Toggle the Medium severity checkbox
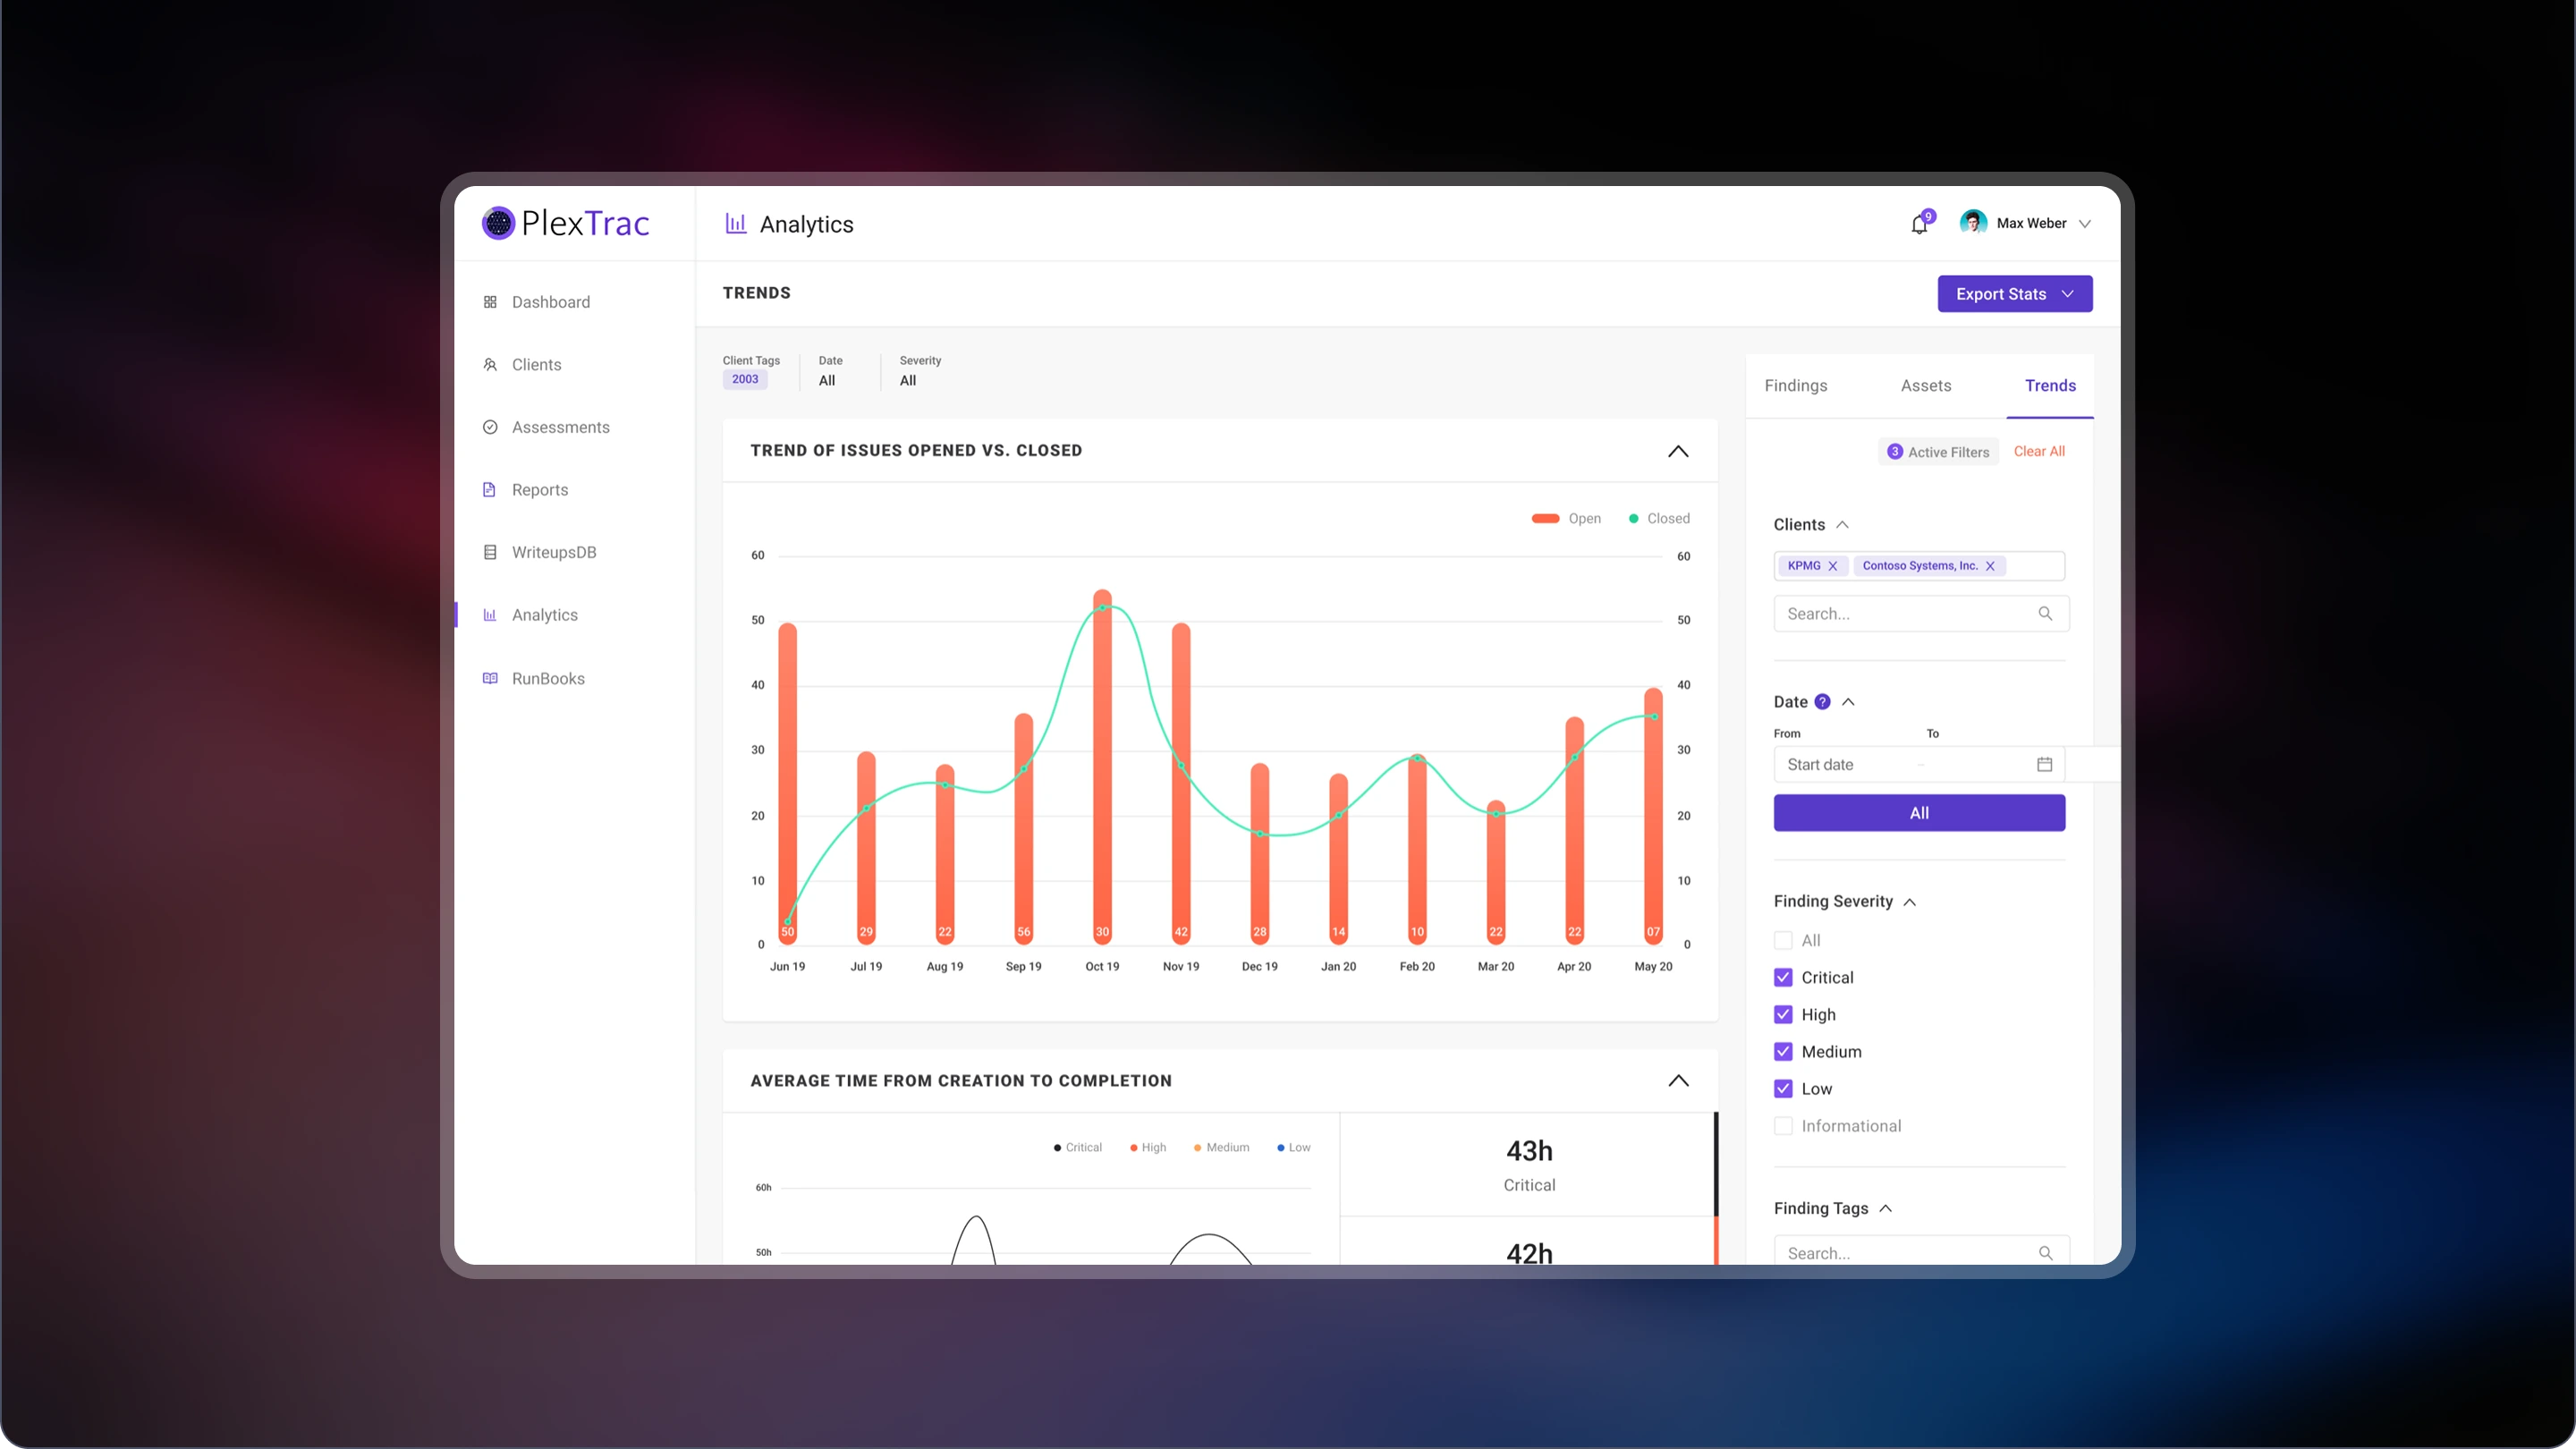The height and width of the screenshot is (1449, 2576). 1783,1052
